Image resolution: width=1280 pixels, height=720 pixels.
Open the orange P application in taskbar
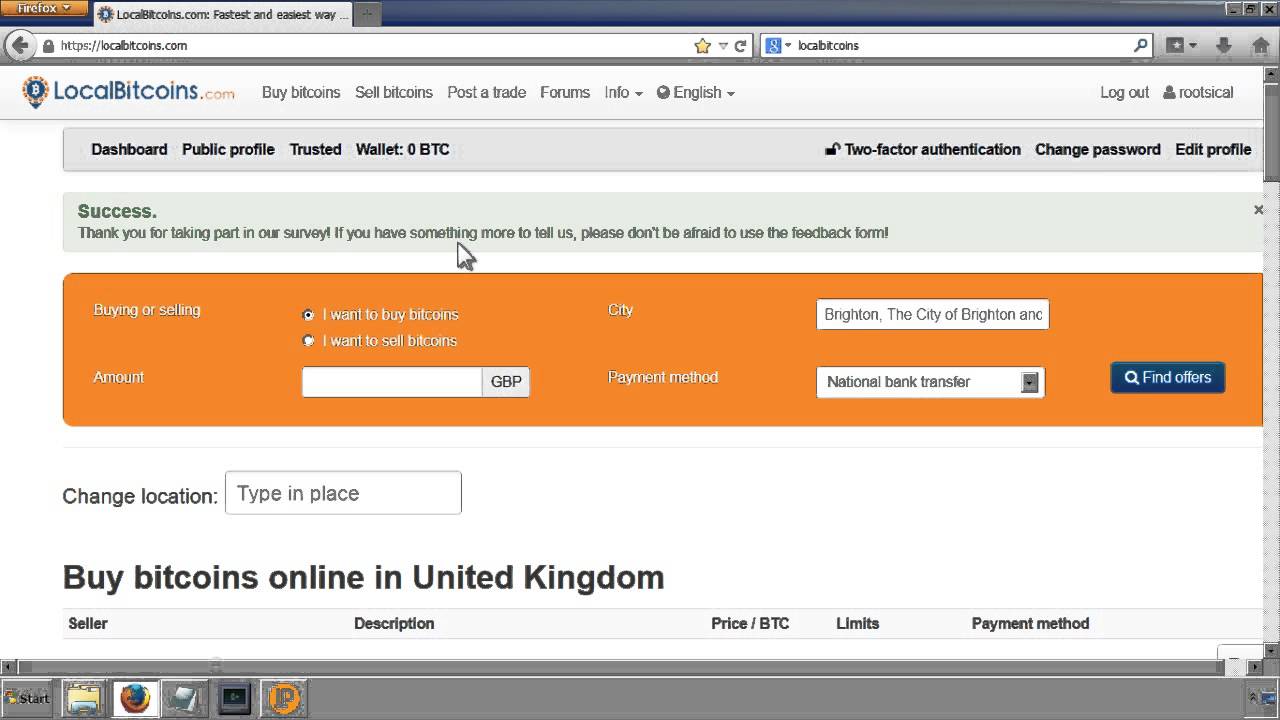(283, 698)
